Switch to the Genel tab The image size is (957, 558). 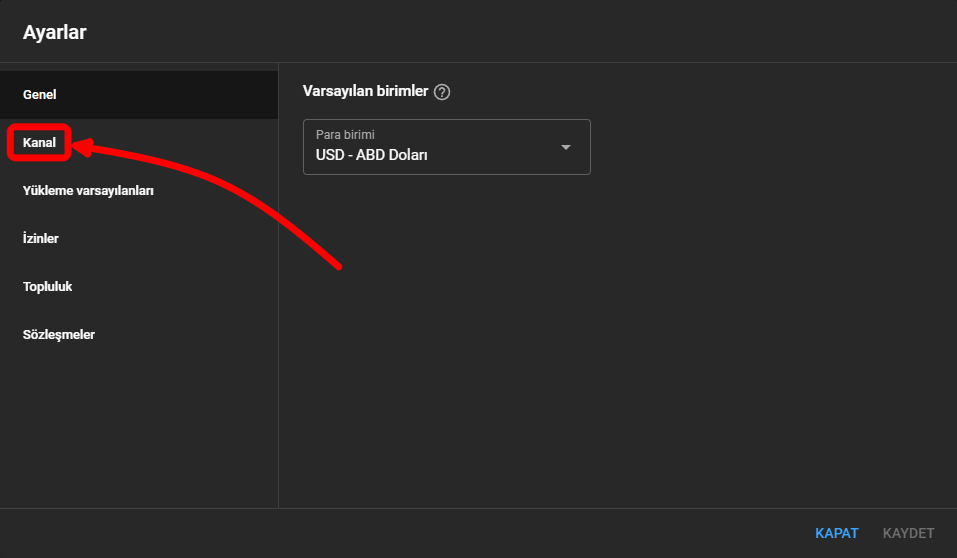click(x=40, y=95)
